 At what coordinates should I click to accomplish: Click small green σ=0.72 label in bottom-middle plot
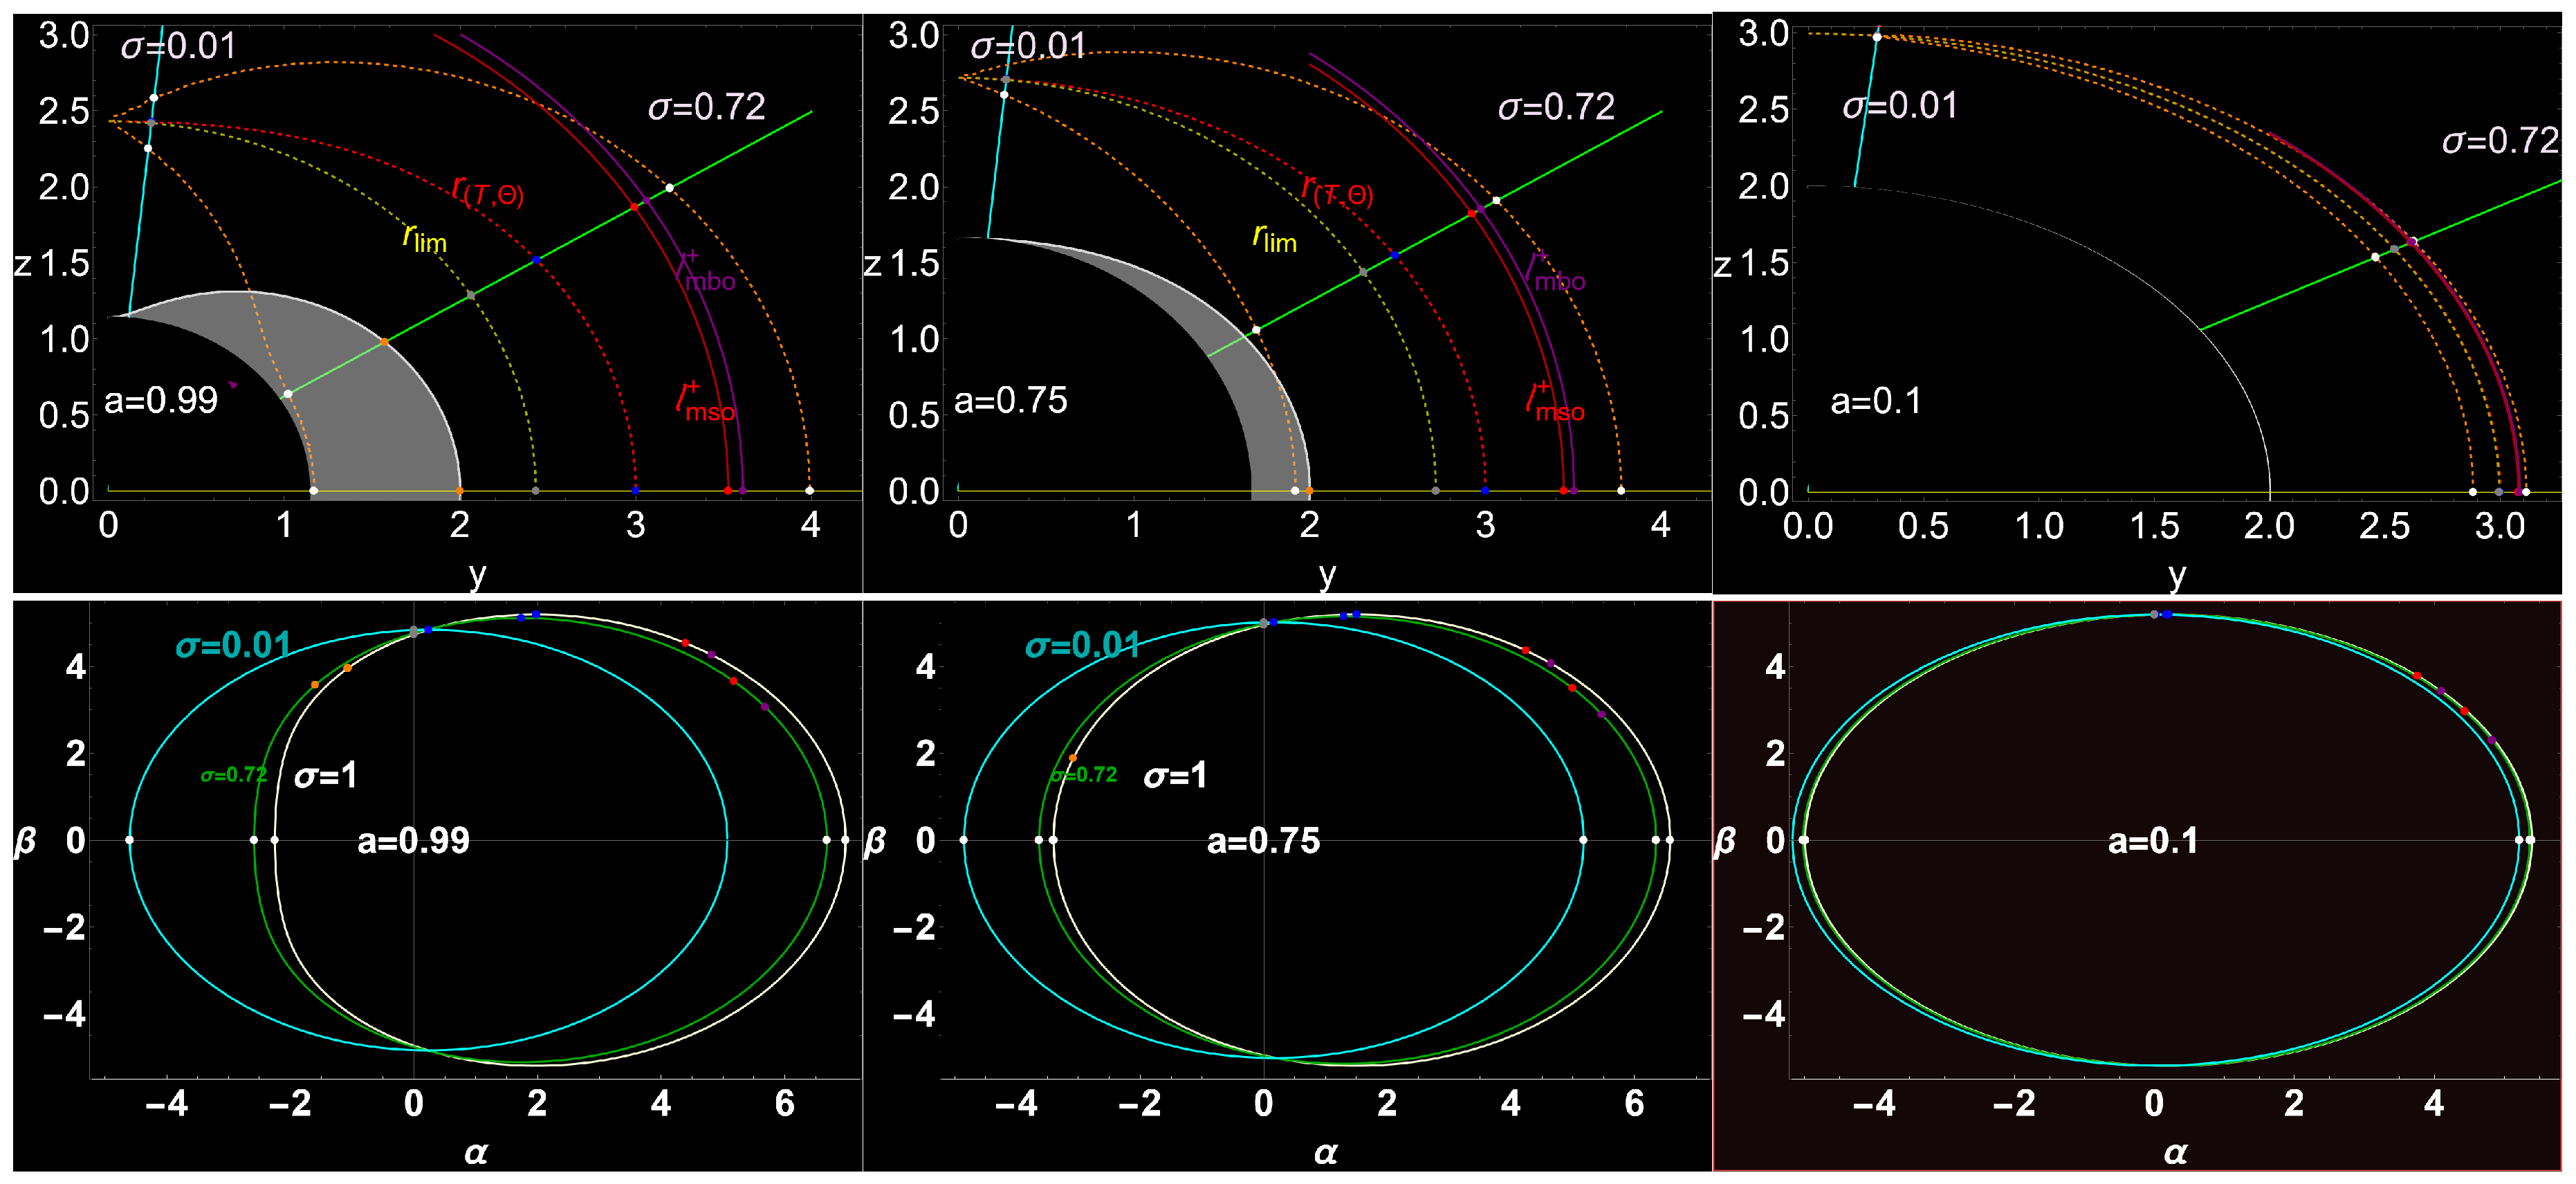pos(1083,775)
